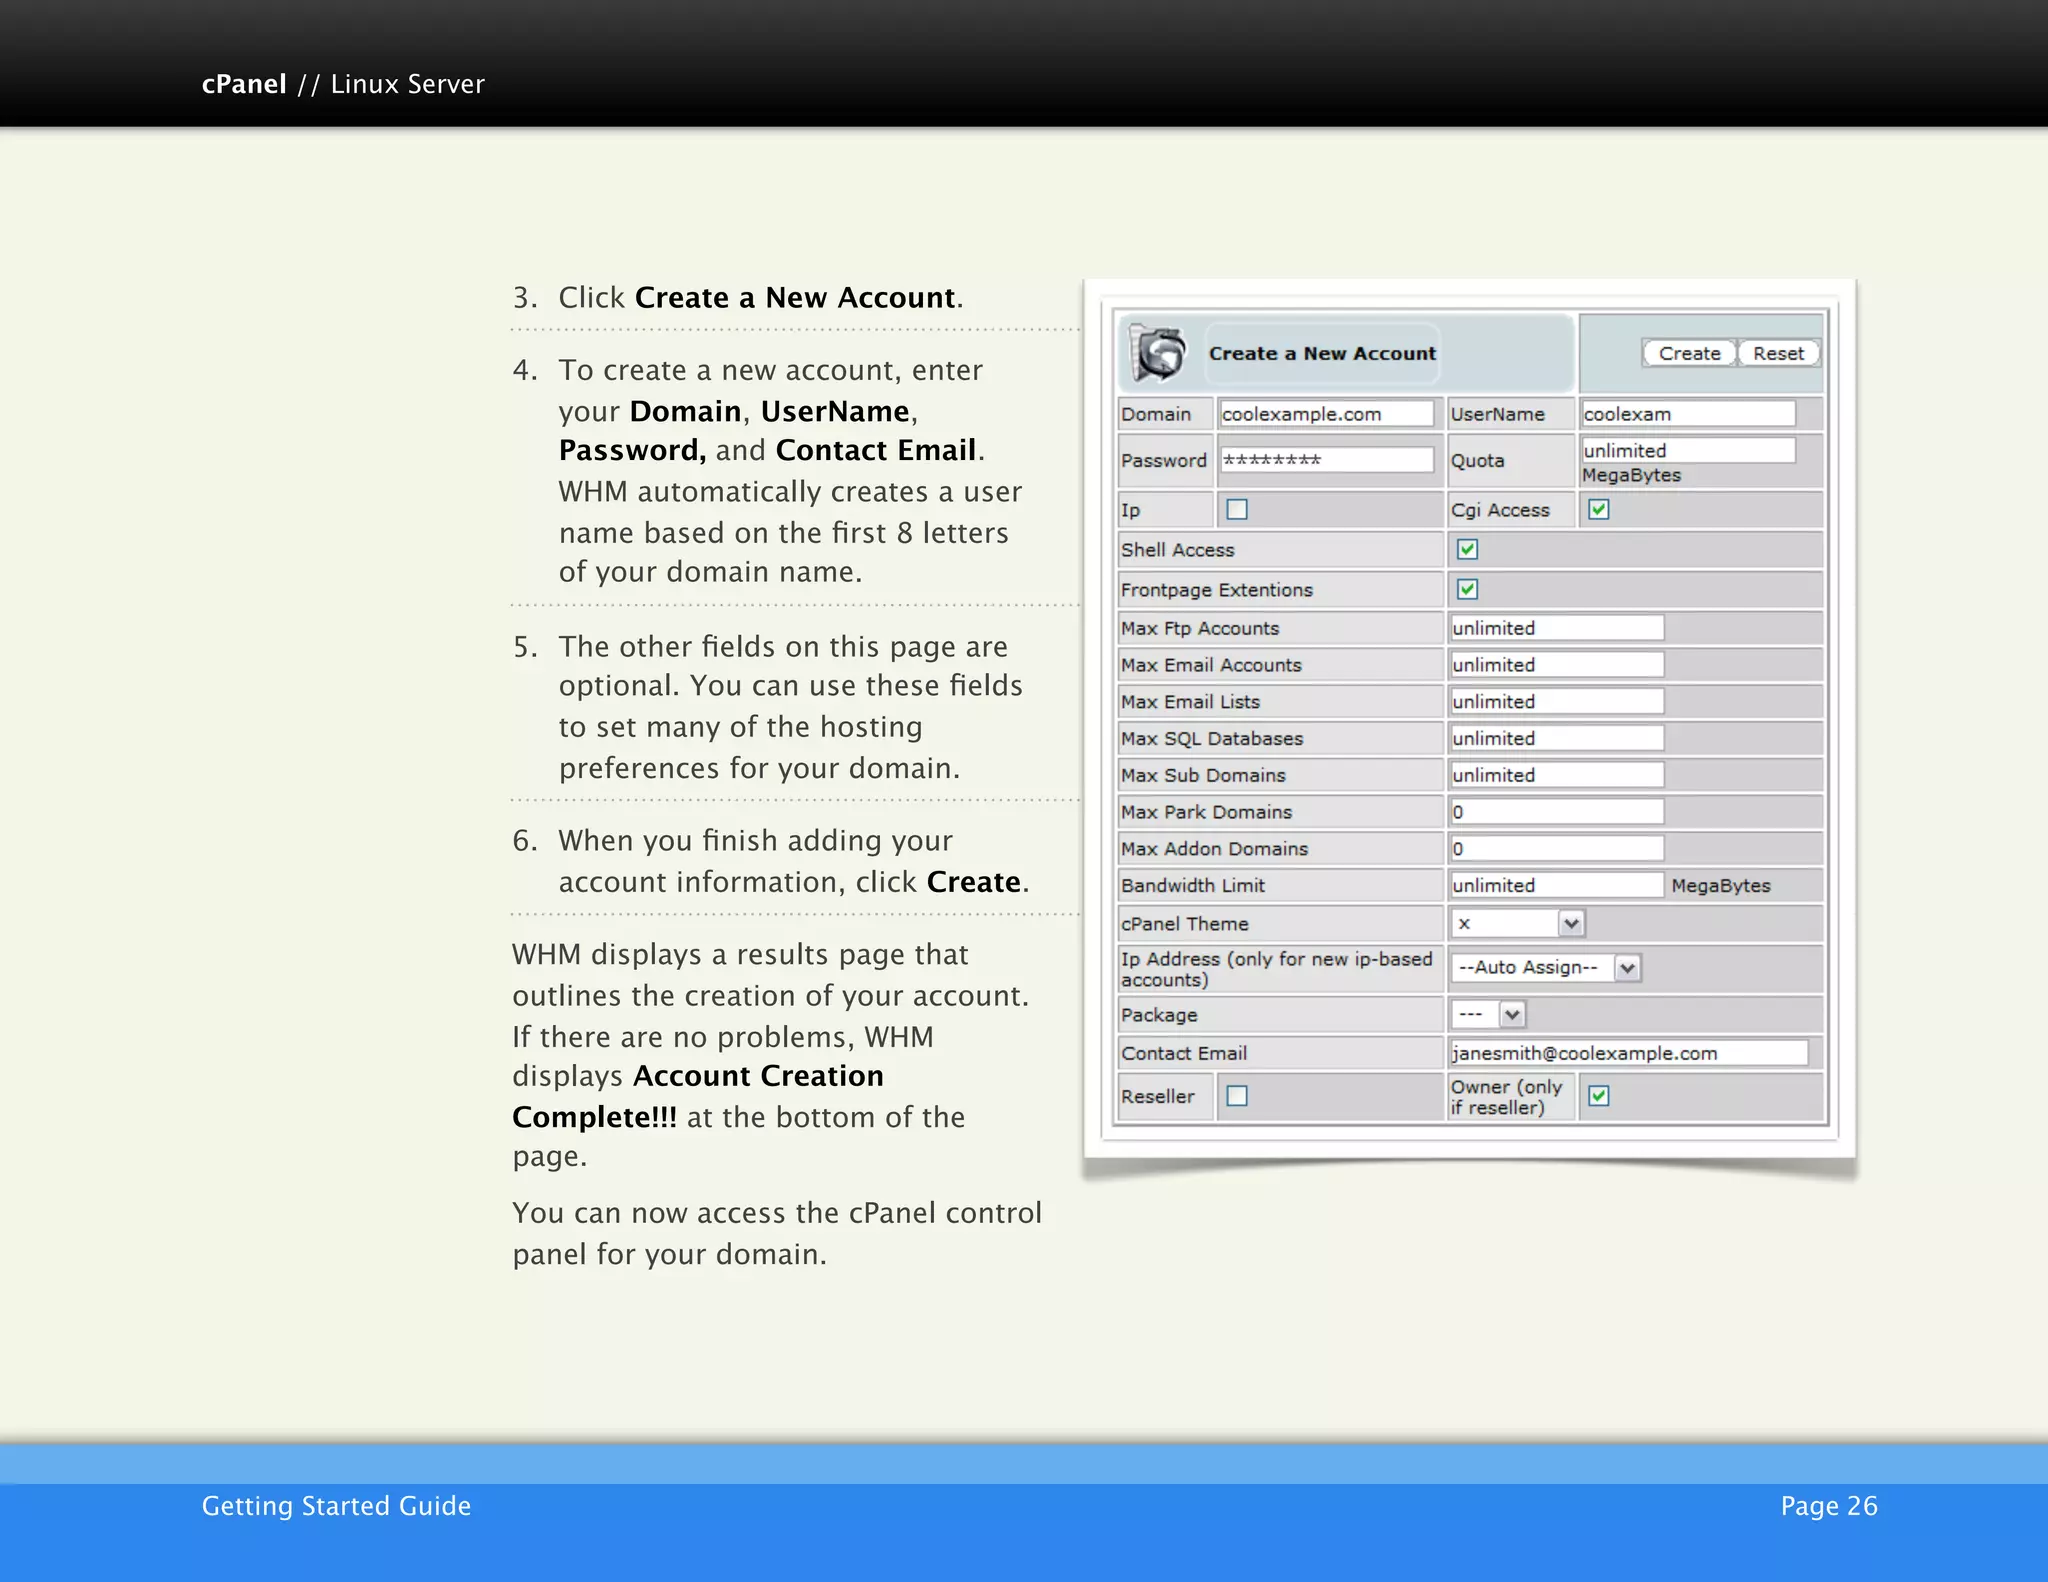Toggle Owner only if reseller checkbox

(1598, 1096)
